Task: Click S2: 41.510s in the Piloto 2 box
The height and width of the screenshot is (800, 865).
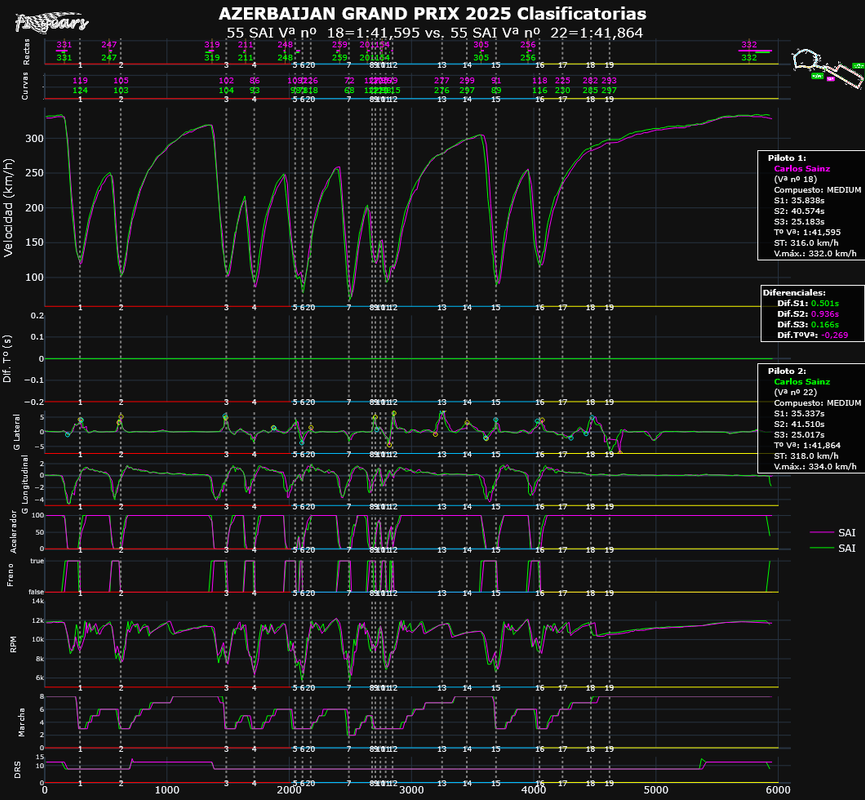Action: (x=799, y=424)
